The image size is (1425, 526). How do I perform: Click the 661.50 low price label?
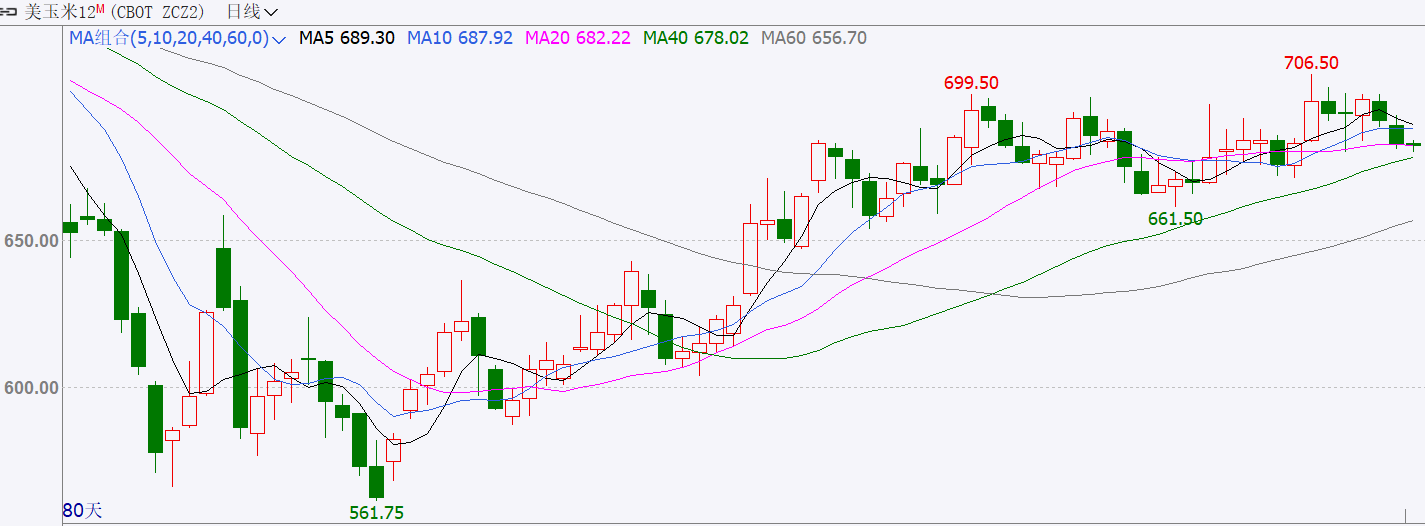pos(1175,219)
